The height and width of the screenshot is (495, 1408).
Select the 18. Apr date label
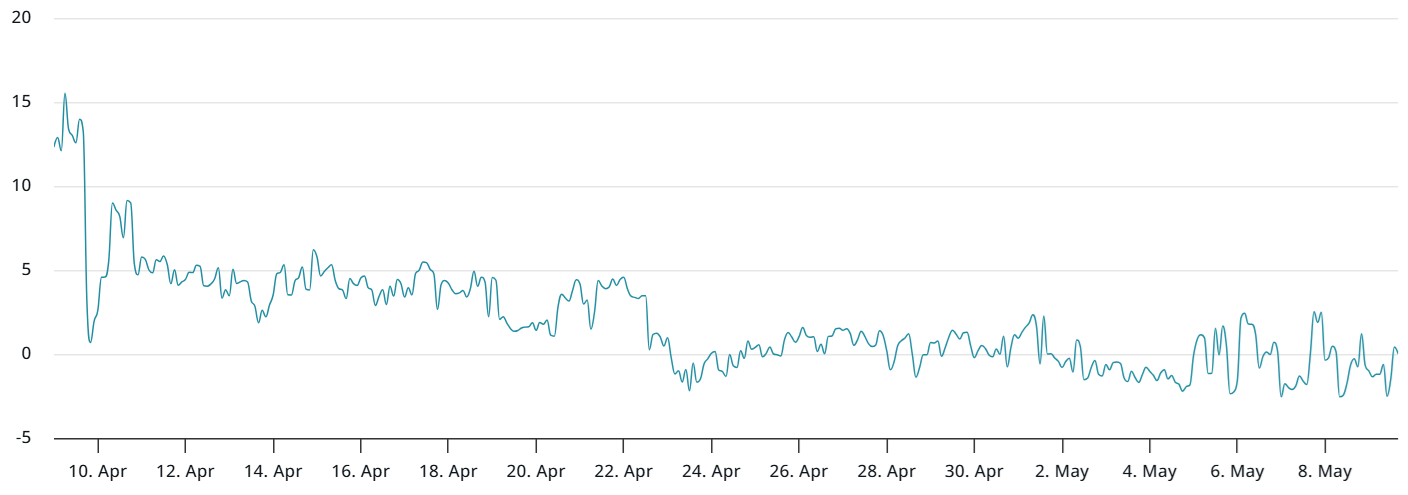tap(448, 471)
